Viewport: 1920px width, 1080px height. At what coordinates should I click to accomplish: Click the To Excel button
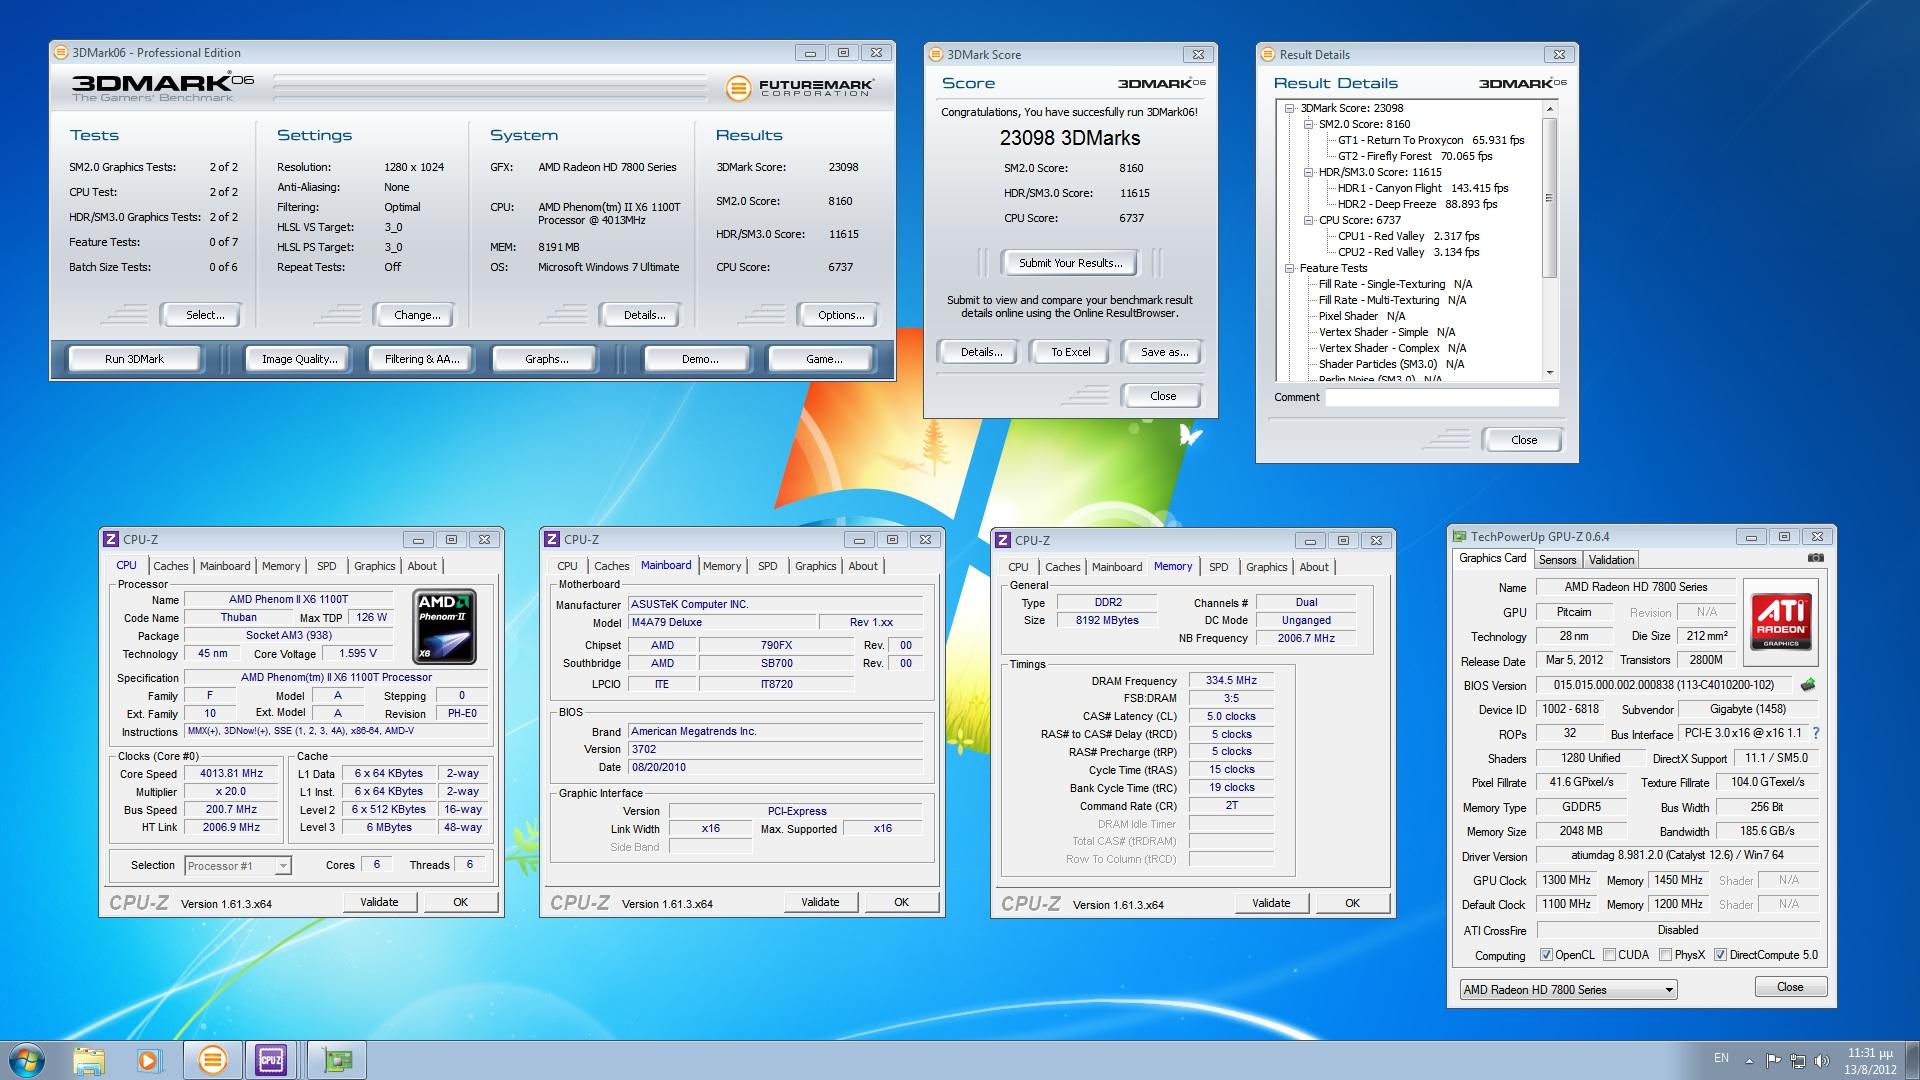[1070, 352]
